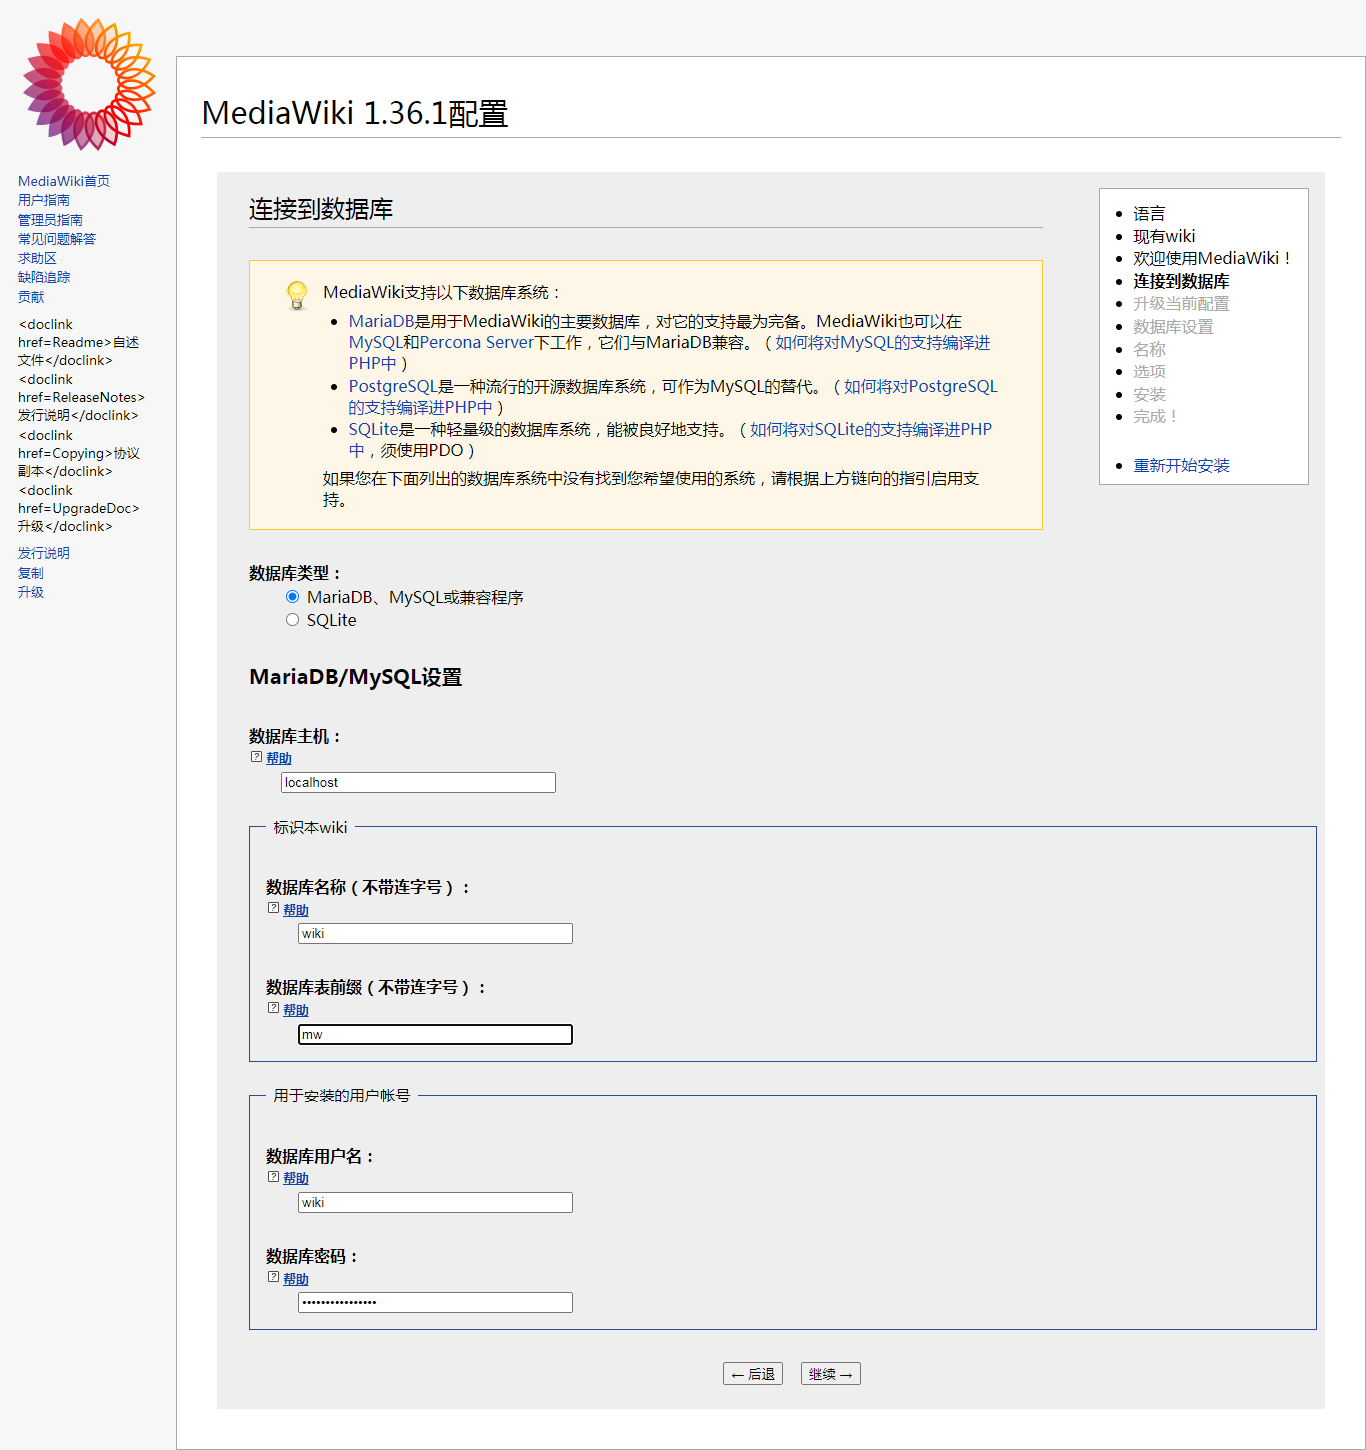Open the SQLite link in info box
The image size is (1366, 1450).
[x=373, y=429]
